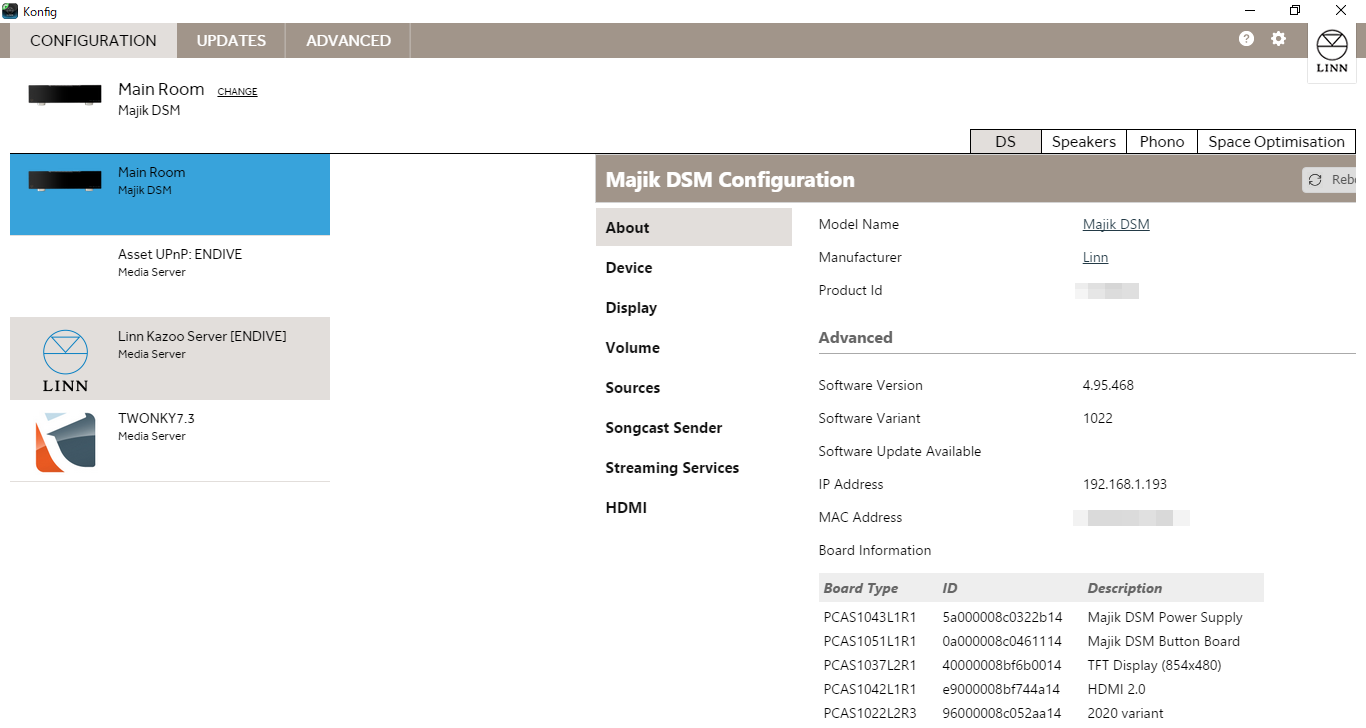Click board type PCAS1042L1R1
This screenshot has width=1366, height=728.
(870, 689)
